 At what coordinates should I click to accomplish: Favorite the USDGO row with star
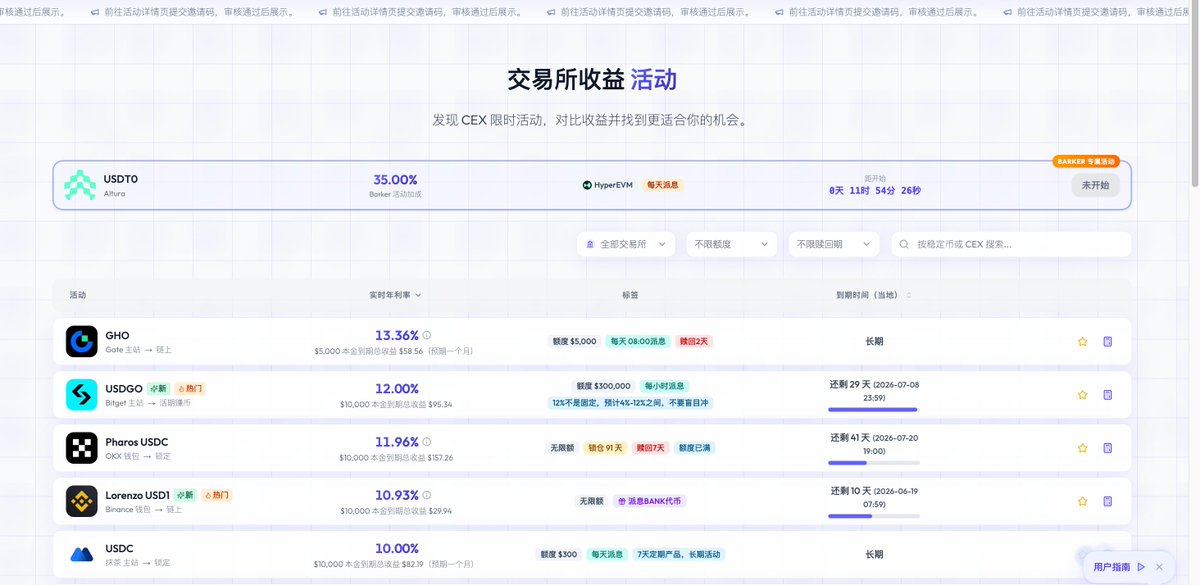pyautogui.click(x=1082, y=395)
